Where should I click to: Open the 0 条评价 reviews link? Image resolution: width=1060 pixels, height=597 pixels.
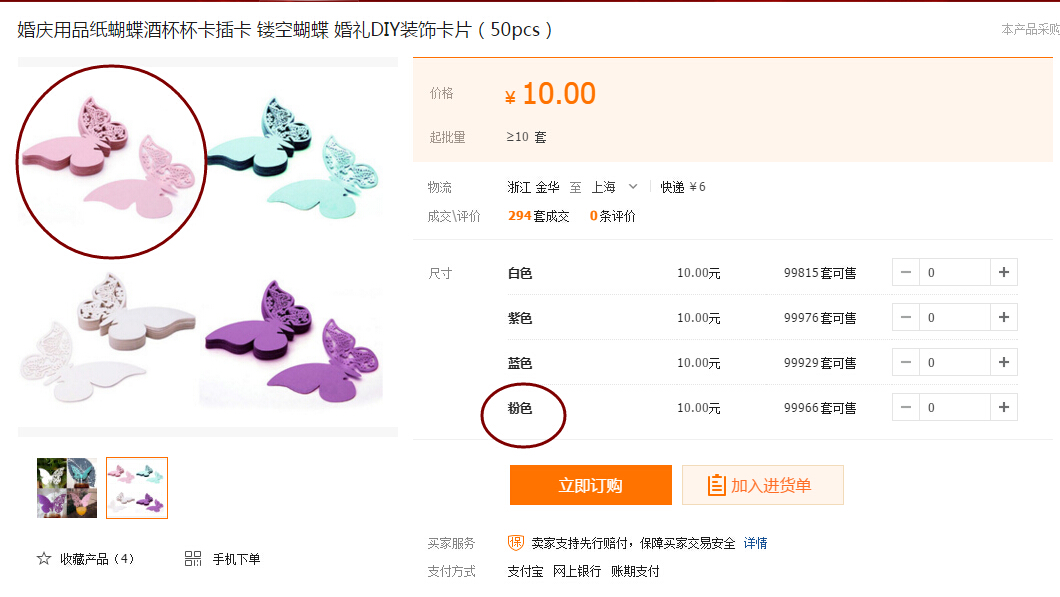coord(612,216)
